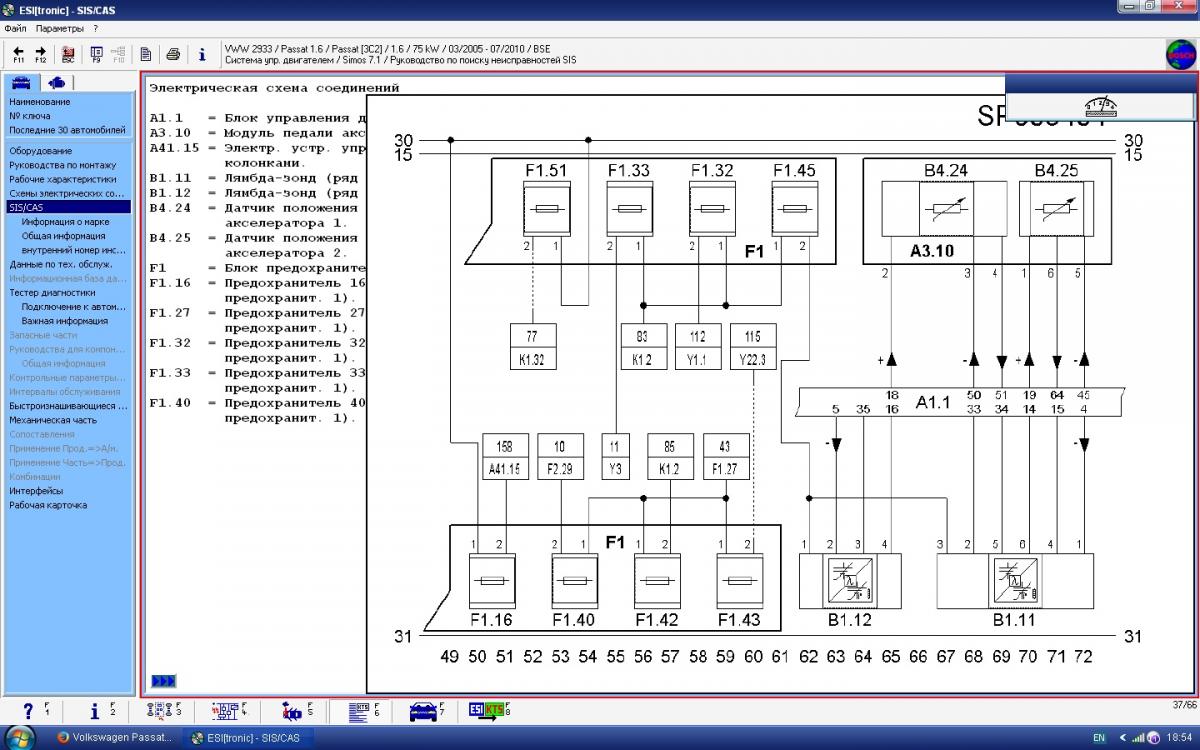1200x750 pixels.
Task: Click the EN language indicator
Action: pos(1099,738)
